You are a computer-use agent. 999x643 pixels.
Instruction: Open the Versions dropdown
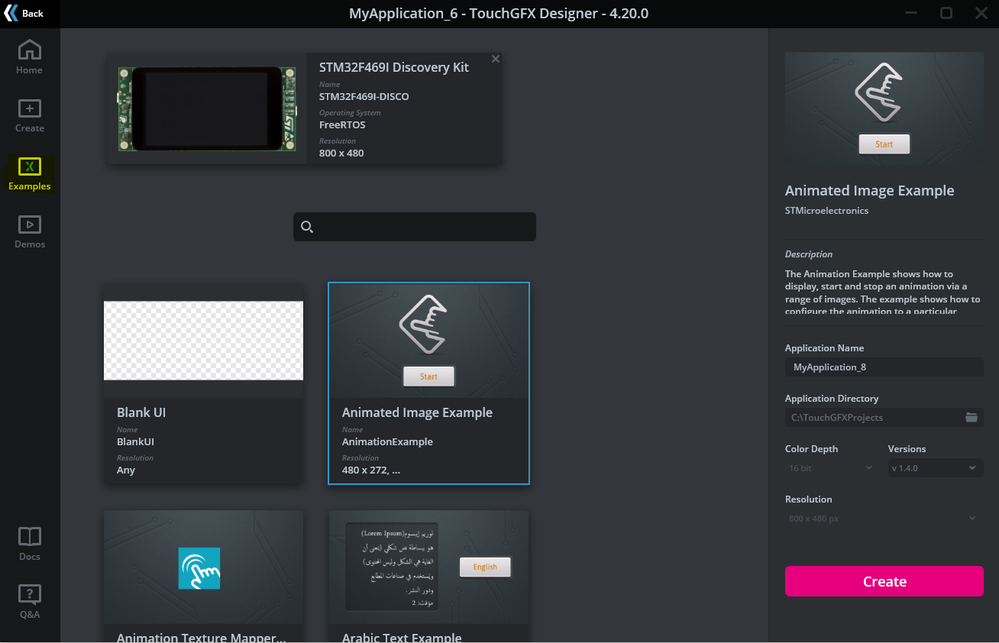click(x=935, y=468)
